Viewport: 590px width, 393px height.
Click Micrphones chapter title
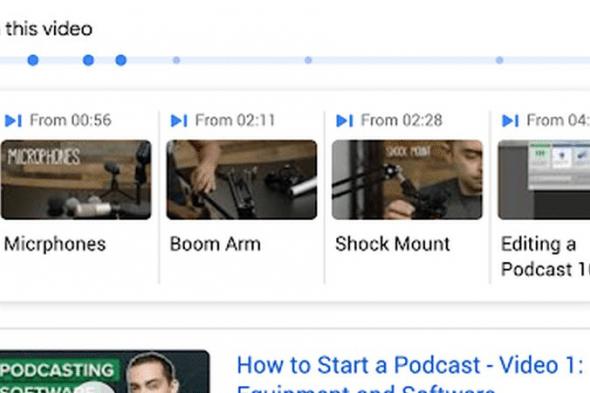(55, 244)
